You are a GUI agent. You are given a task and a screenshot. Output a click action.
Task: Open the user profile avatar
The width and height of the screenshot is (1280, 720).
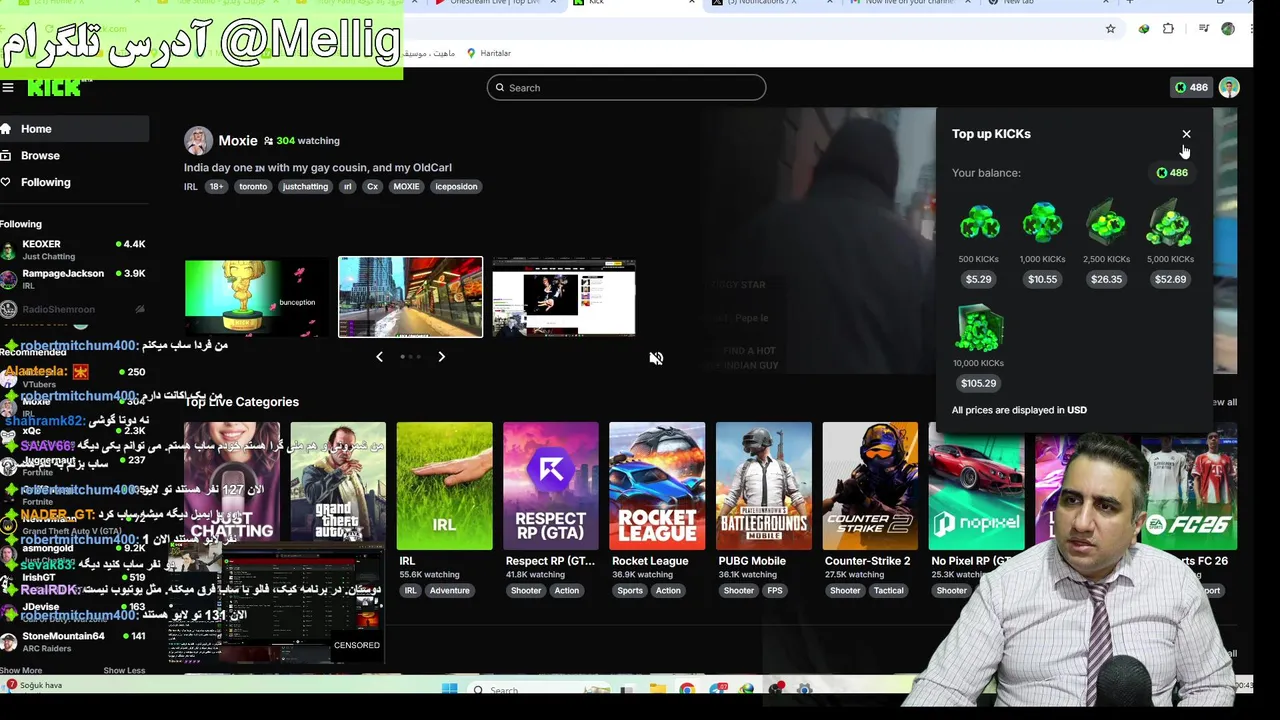1229,88
